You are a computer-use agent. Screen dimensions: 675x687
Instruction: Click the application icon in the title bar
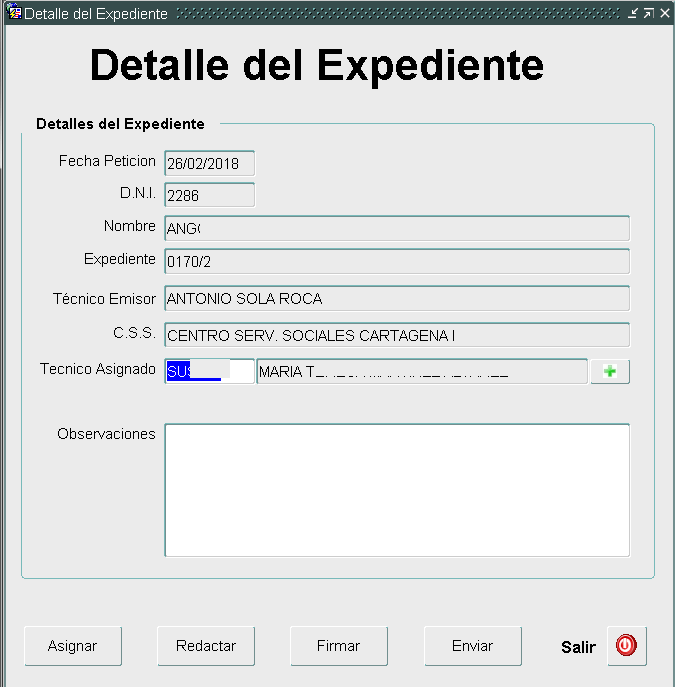pyautogui.click(x=14, y=13)
